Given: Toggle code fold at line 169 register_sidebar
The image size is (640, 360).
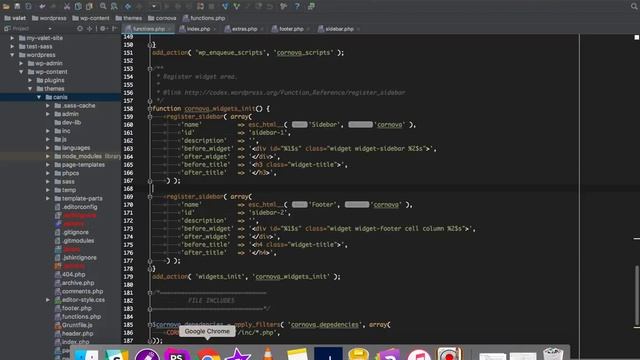Looking at the screenshot, I should point(150,197).
